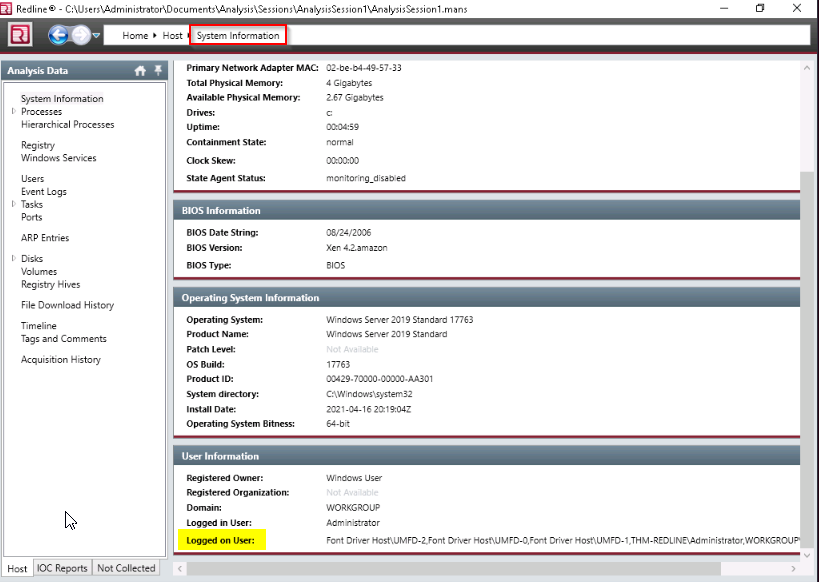
Task: Open the Users item
Action: (32, 179)
